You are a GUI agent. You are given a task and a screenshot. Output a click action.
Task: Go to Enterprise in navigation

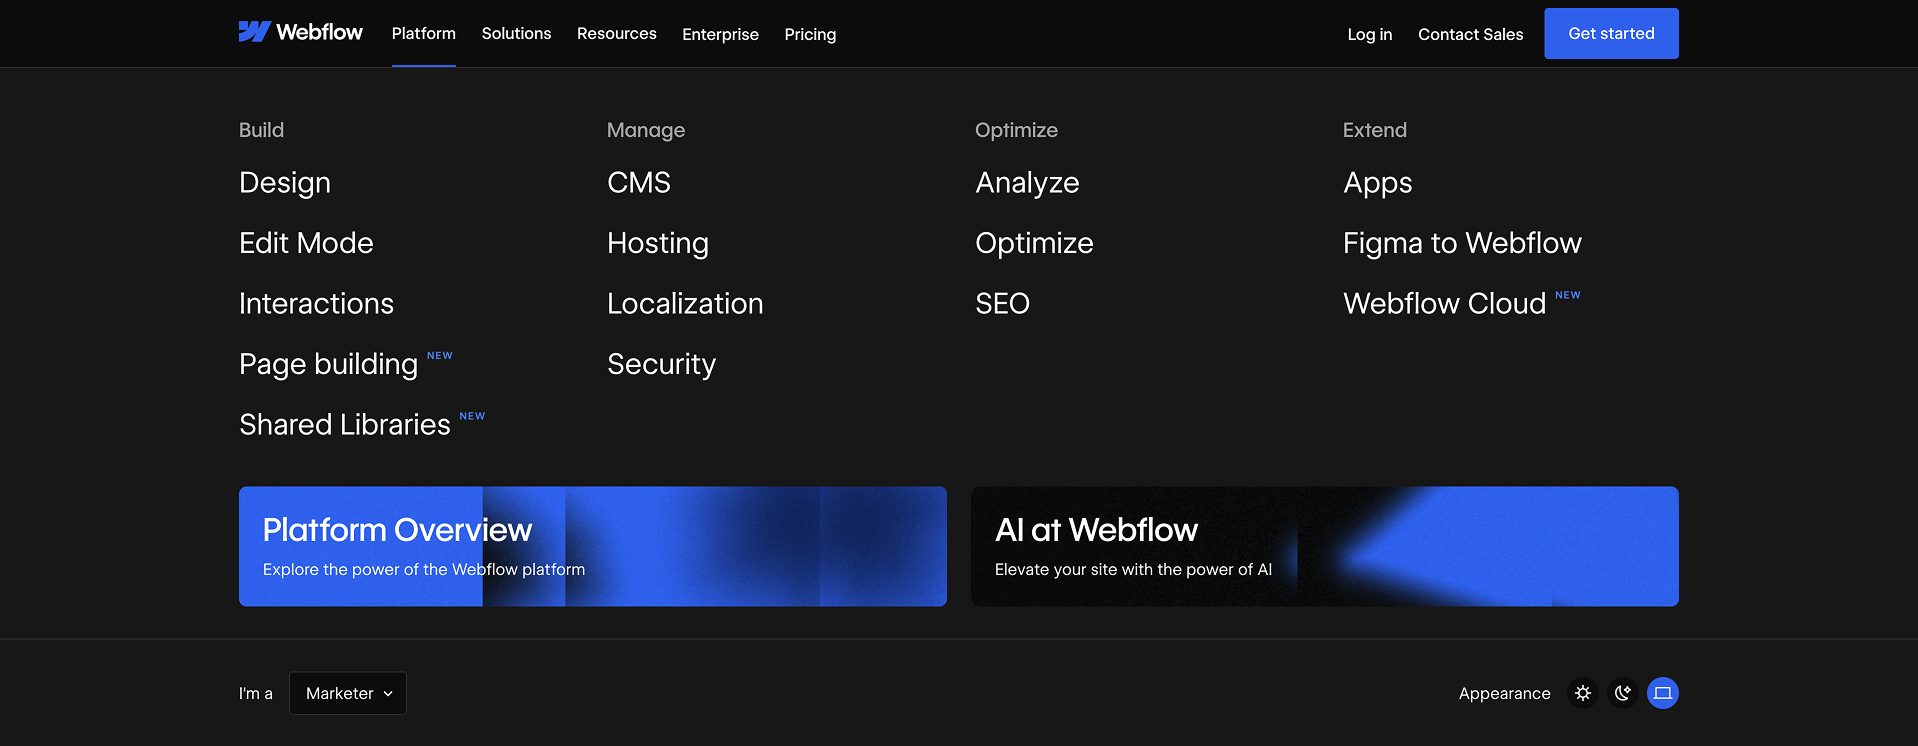pyautogui.click(x=720, y=34)
